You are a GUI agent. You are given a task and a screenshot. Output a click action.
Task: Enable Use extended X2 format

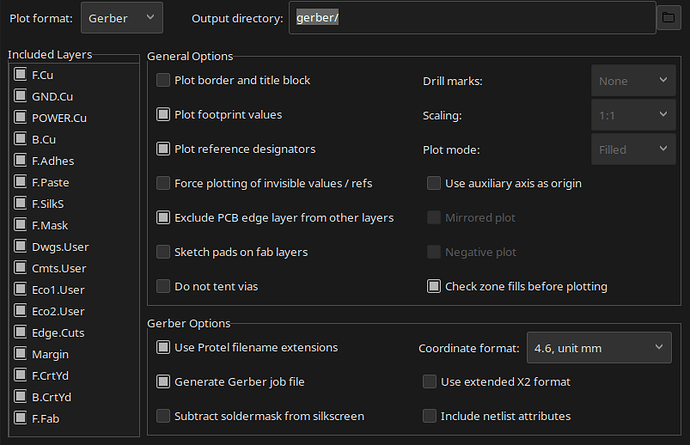click(429, 382)
